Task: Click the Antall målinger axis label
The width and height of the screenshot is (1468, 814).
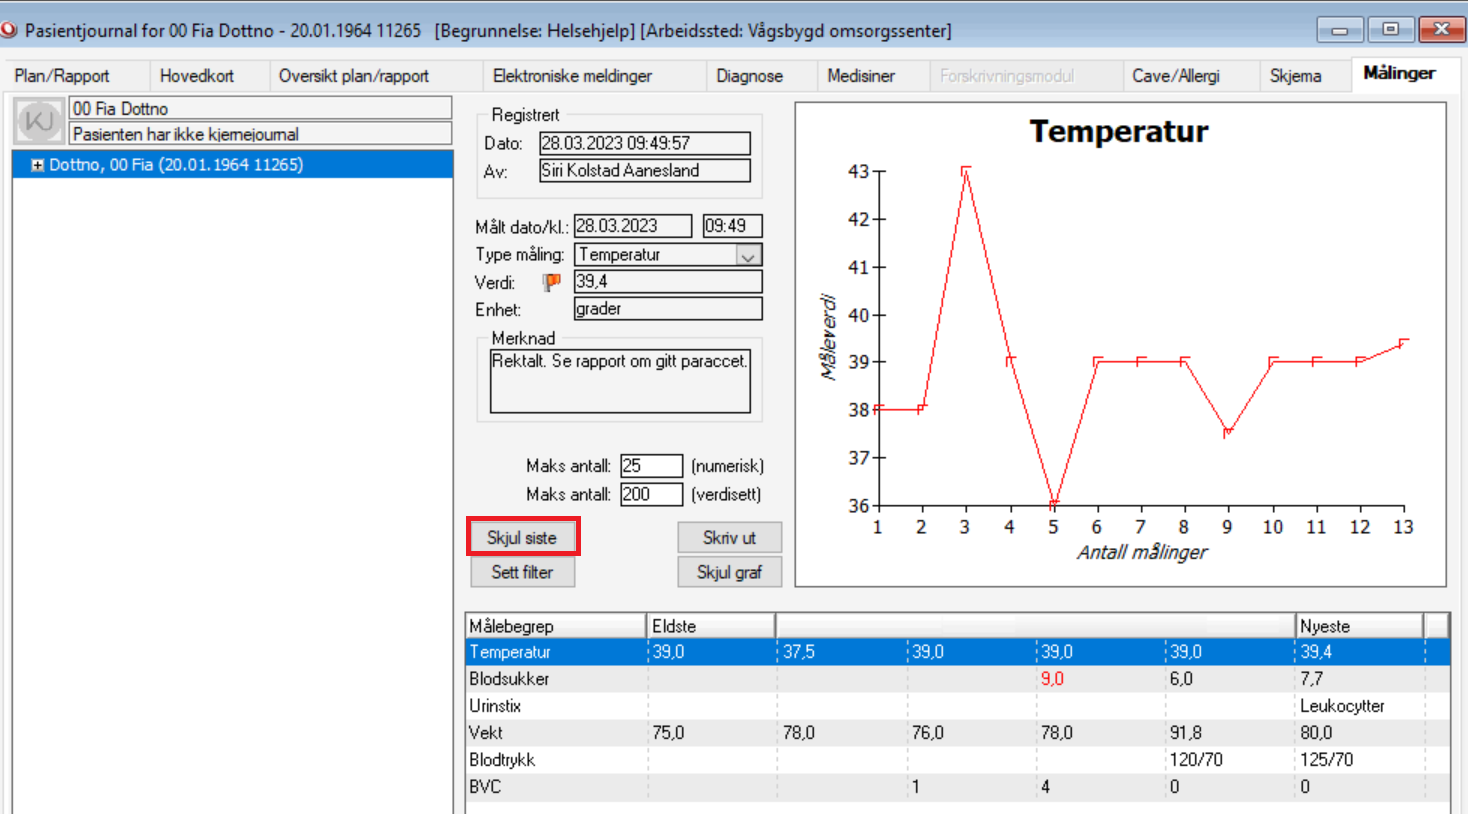Action: tap(1142, 552)
